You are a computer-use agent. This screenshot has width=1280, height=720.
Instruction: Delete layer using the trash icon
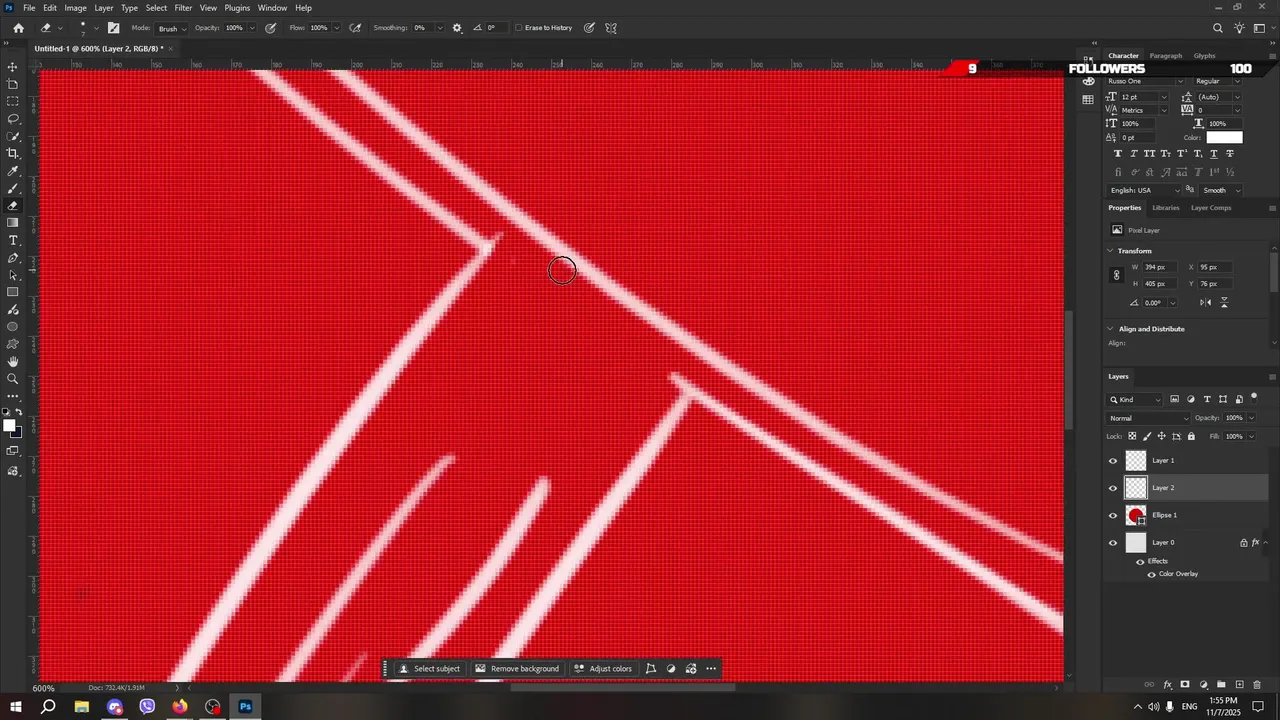coord(1257,685)
